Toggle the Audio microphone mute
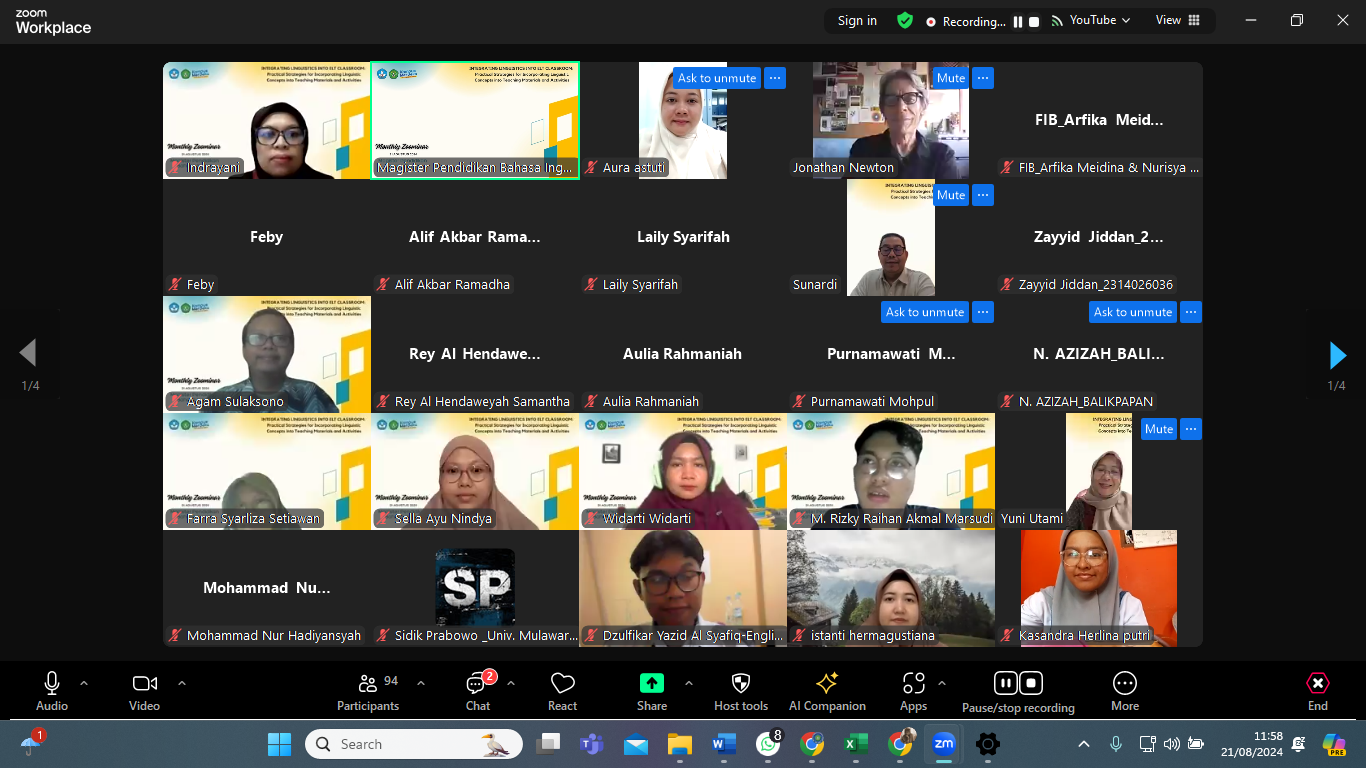The width and height of the screenshot is (1366, 768). pos(52,691)
